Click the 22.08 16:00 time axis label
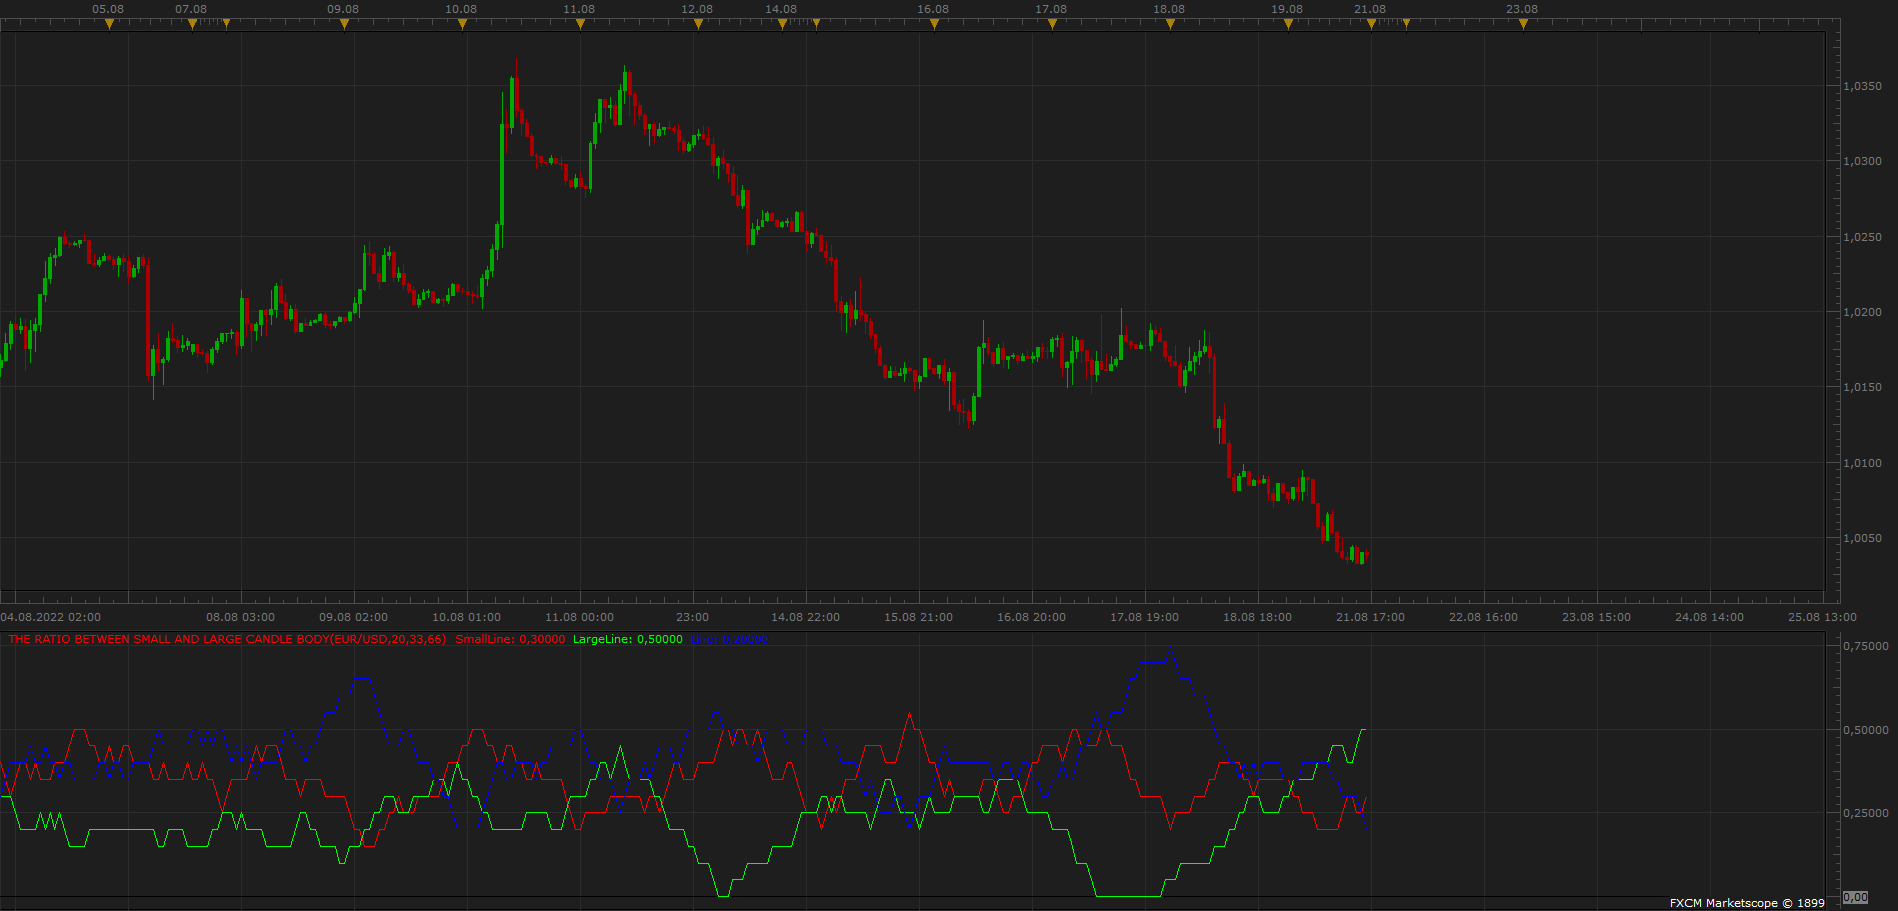Image resolution: width=1898 pixels, height=911 pixels. tap(1483, 617)
